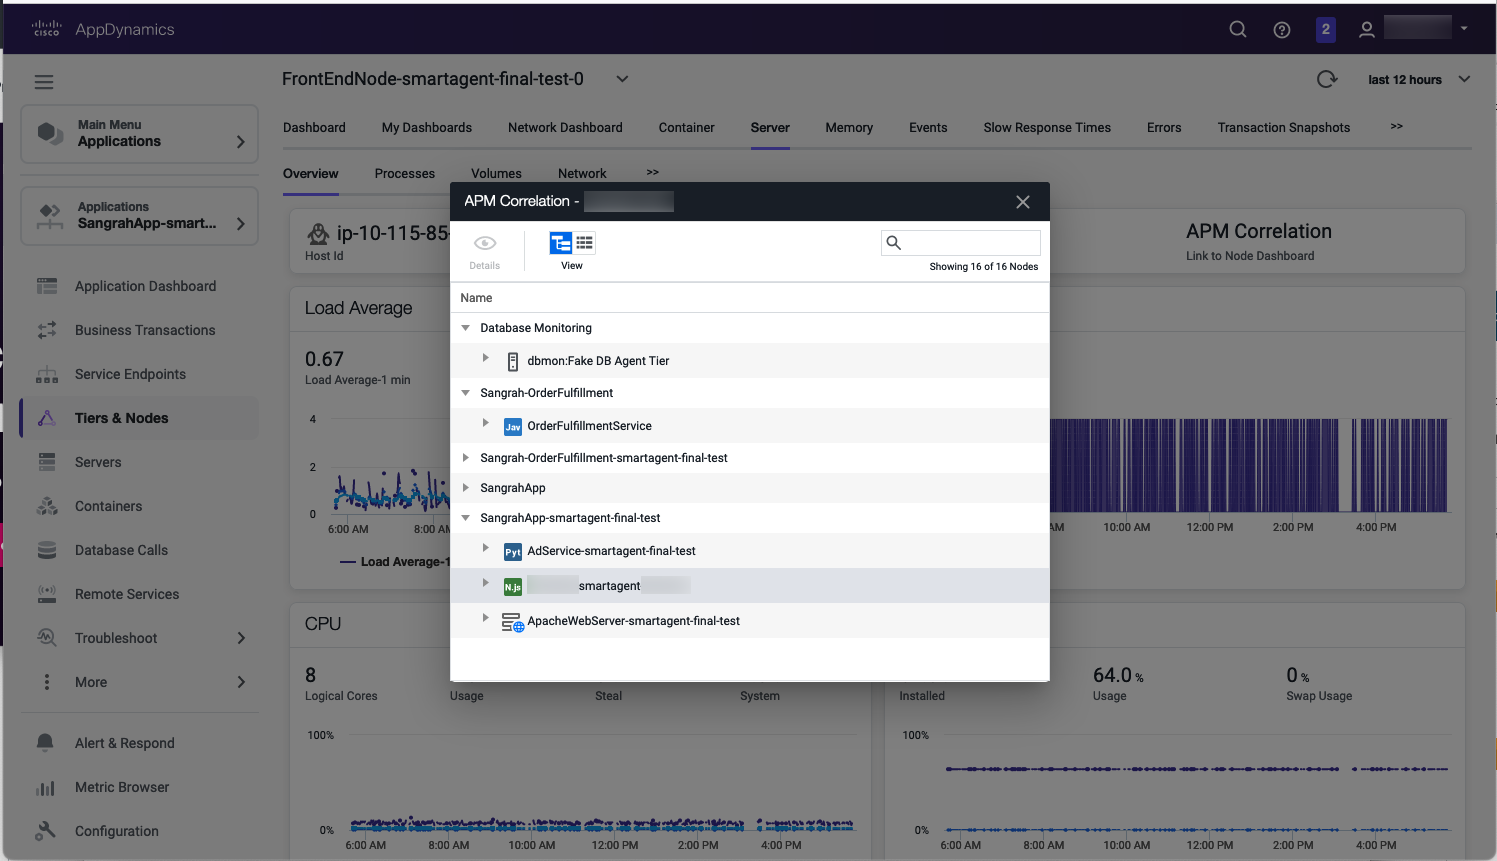
Task: Click the Details eye icon in dialog
Action: (x=485, y=243)
